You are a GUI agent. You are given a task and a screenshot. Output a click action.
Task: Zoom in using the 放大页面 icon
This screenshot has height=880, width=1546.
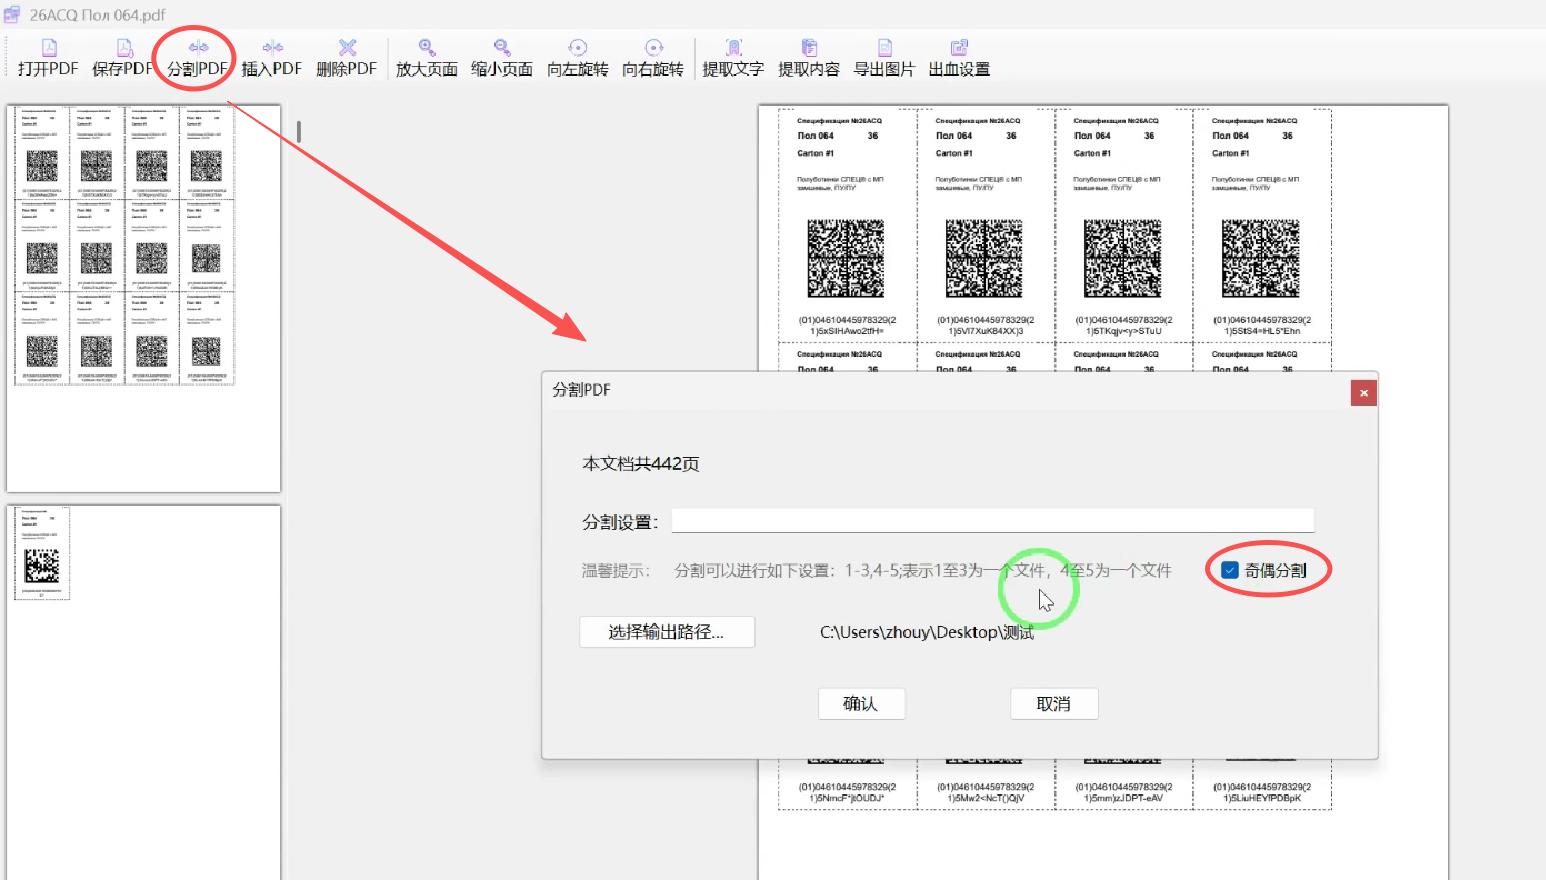[425, 57]
